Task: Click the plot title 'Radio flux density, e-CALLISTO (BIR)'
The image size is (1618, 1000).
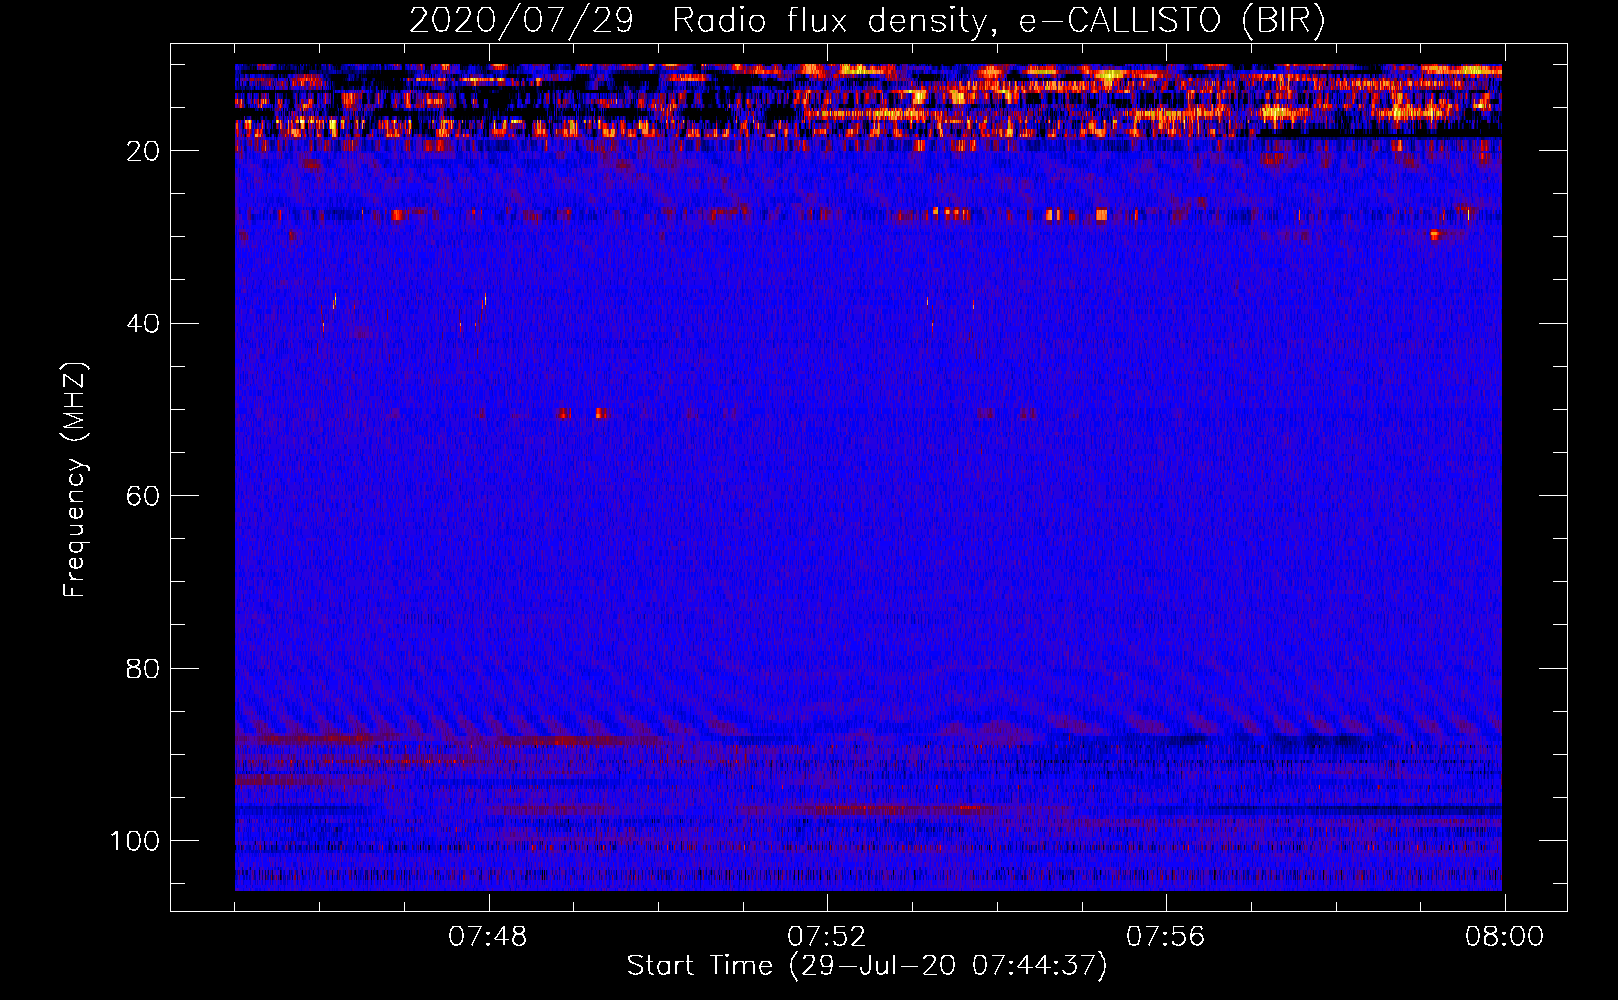Action: [x=999, y=21]
